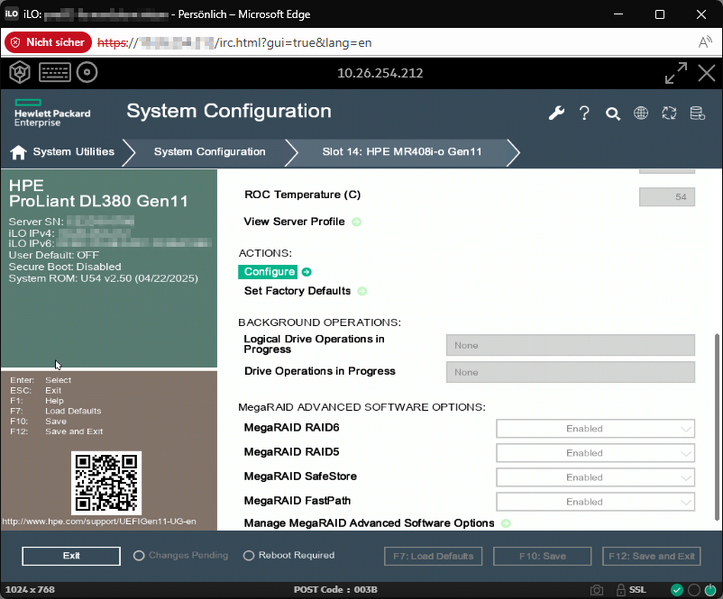
Task: Click the arrow beside Set Factory Defaults
Action: point(362,291)
